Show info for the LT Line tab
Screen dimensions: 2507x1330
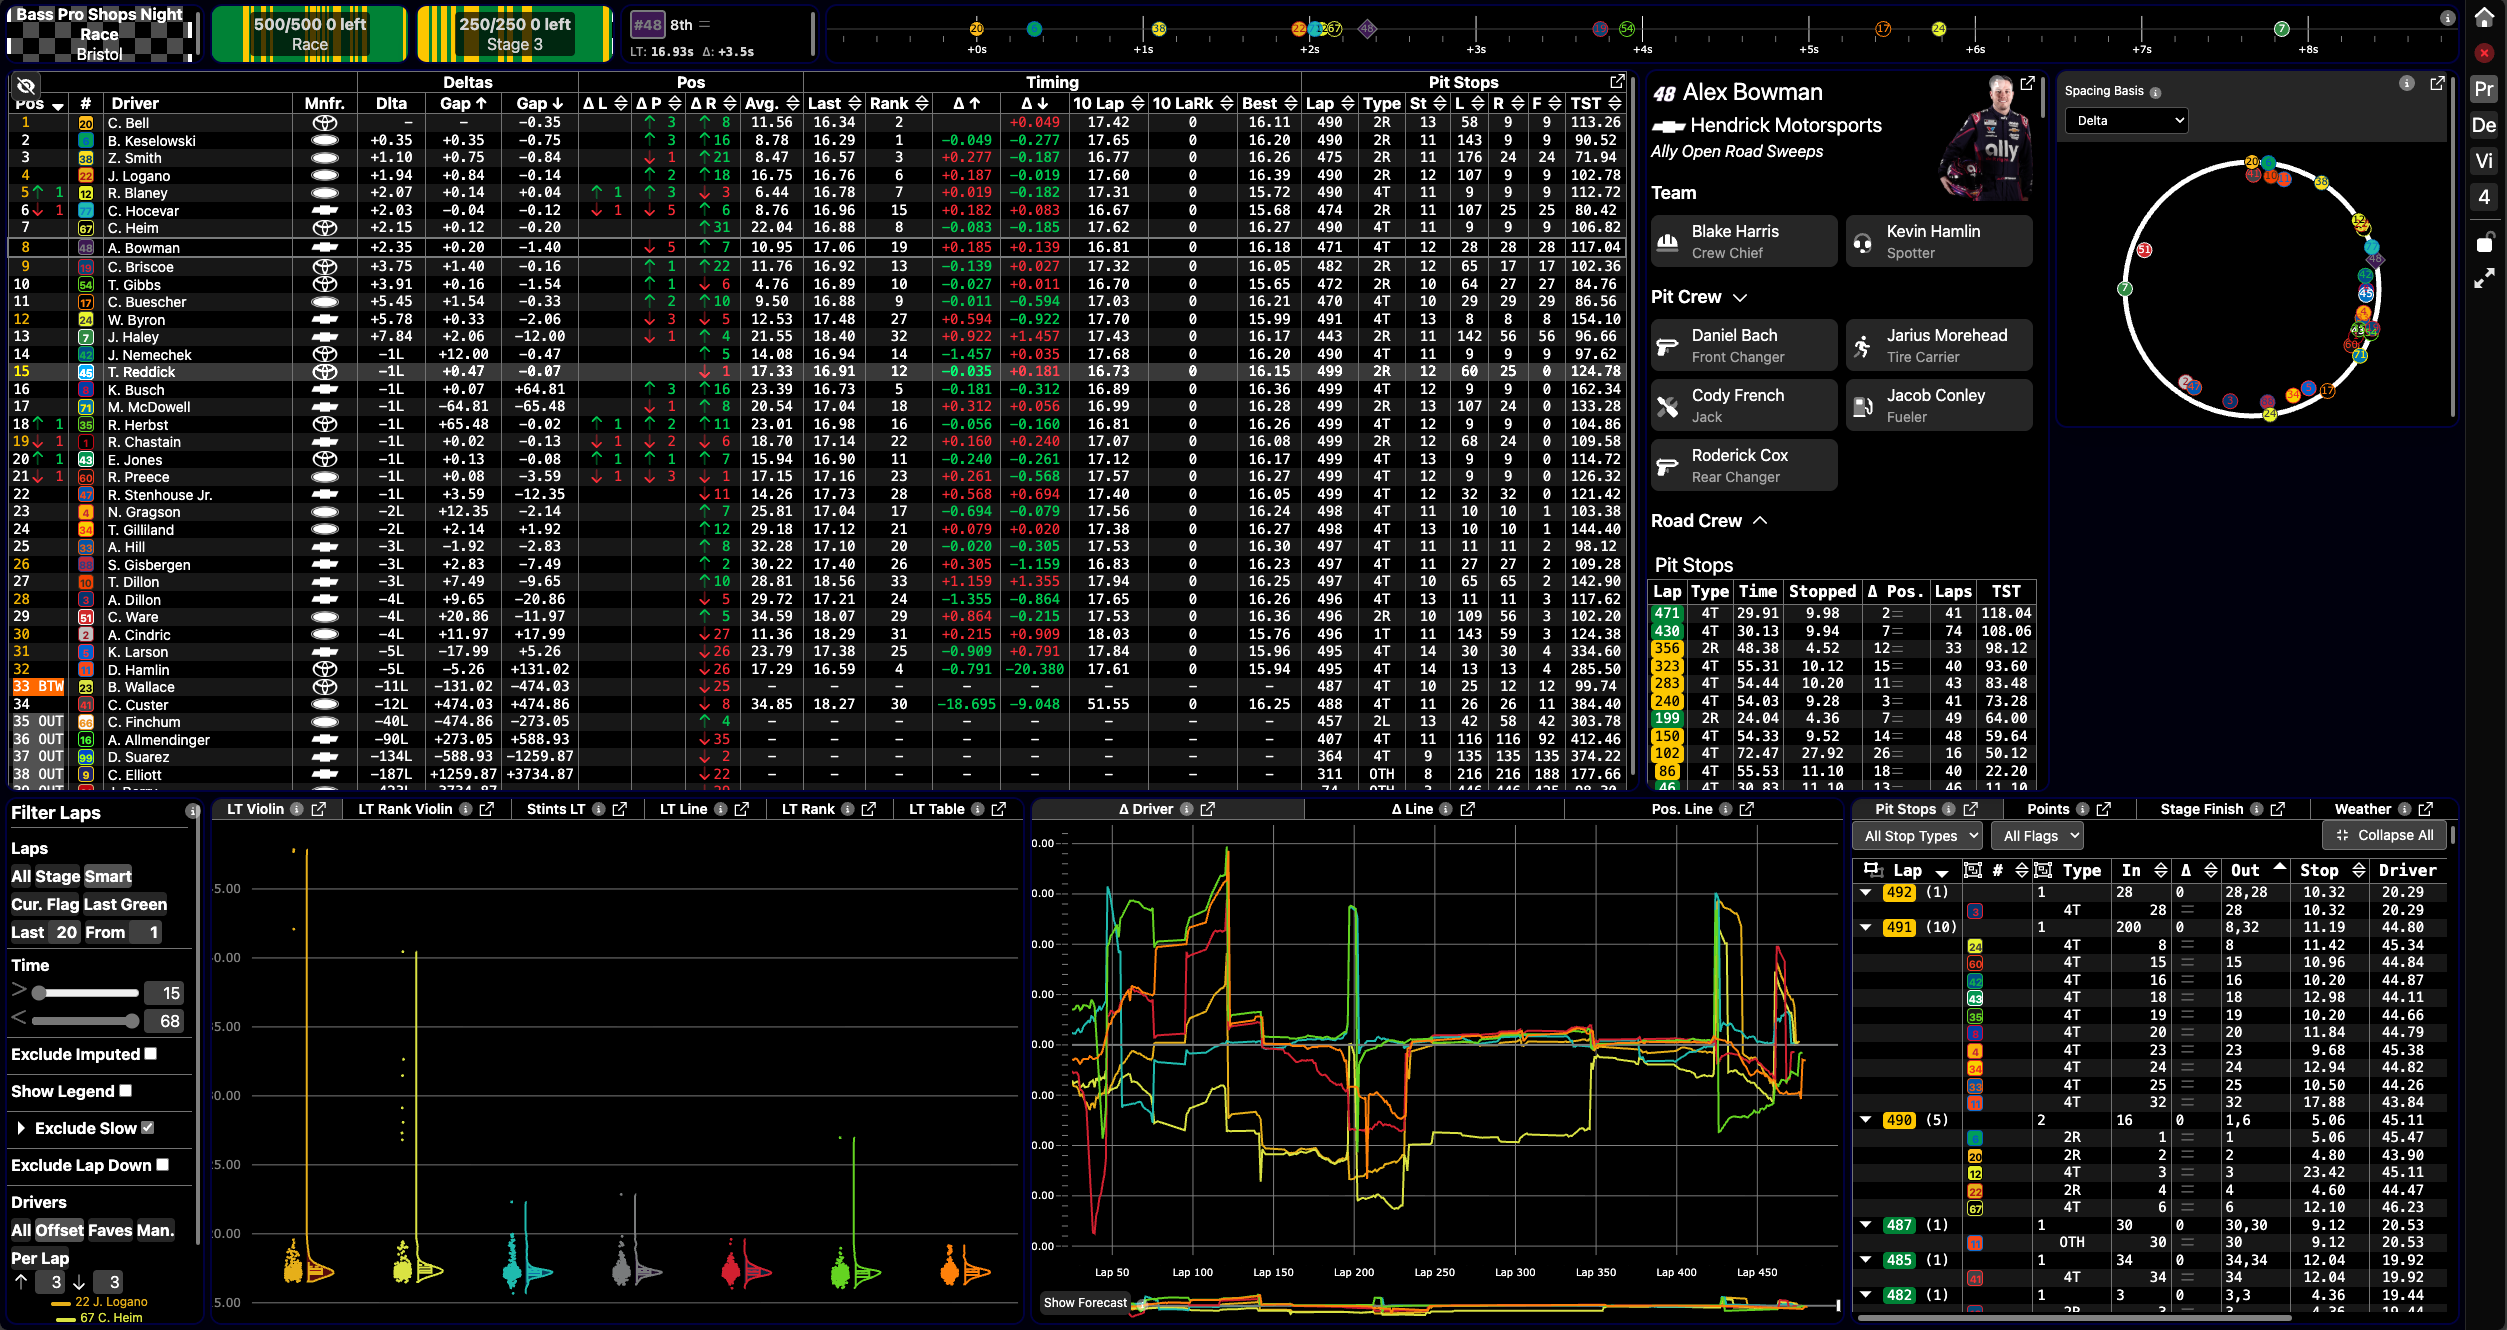coord(720,809)
